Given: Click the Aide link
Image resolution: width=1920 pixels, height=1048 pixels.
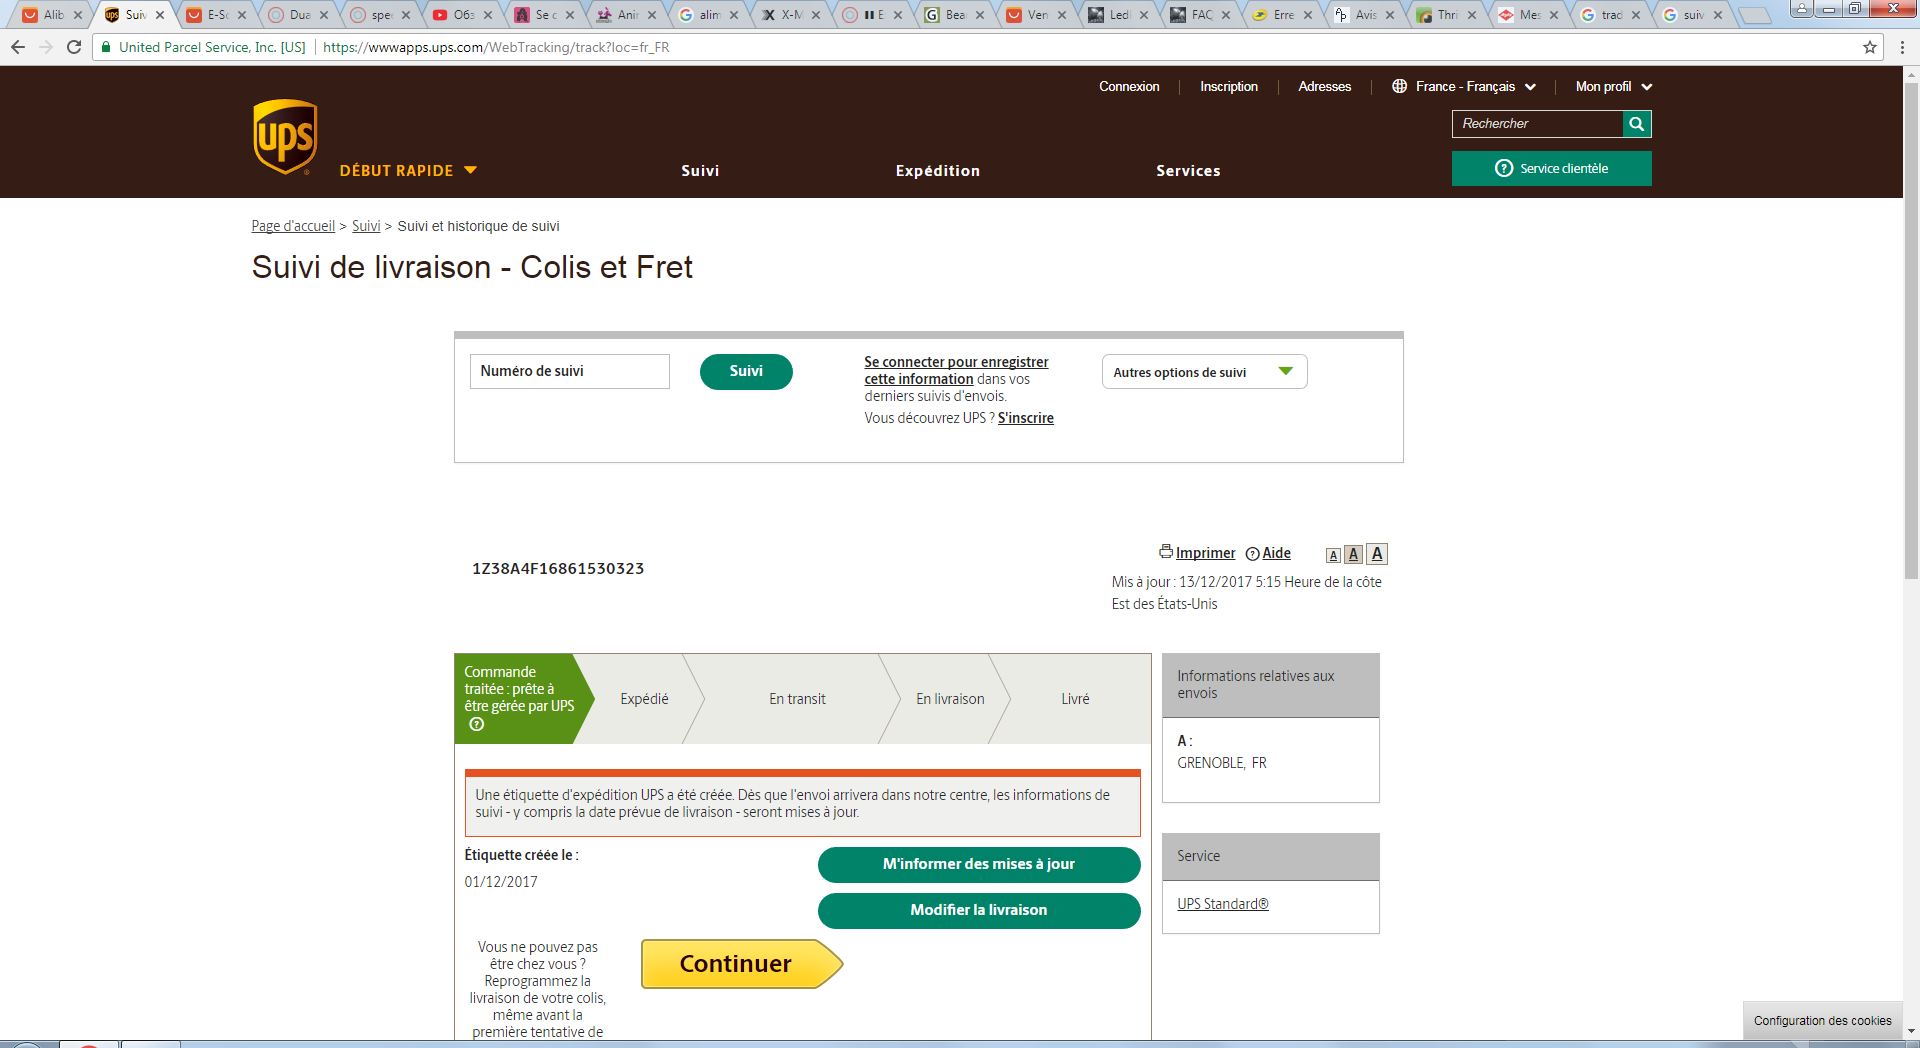Looking at the screenshot, I should tap(1276, 553).
